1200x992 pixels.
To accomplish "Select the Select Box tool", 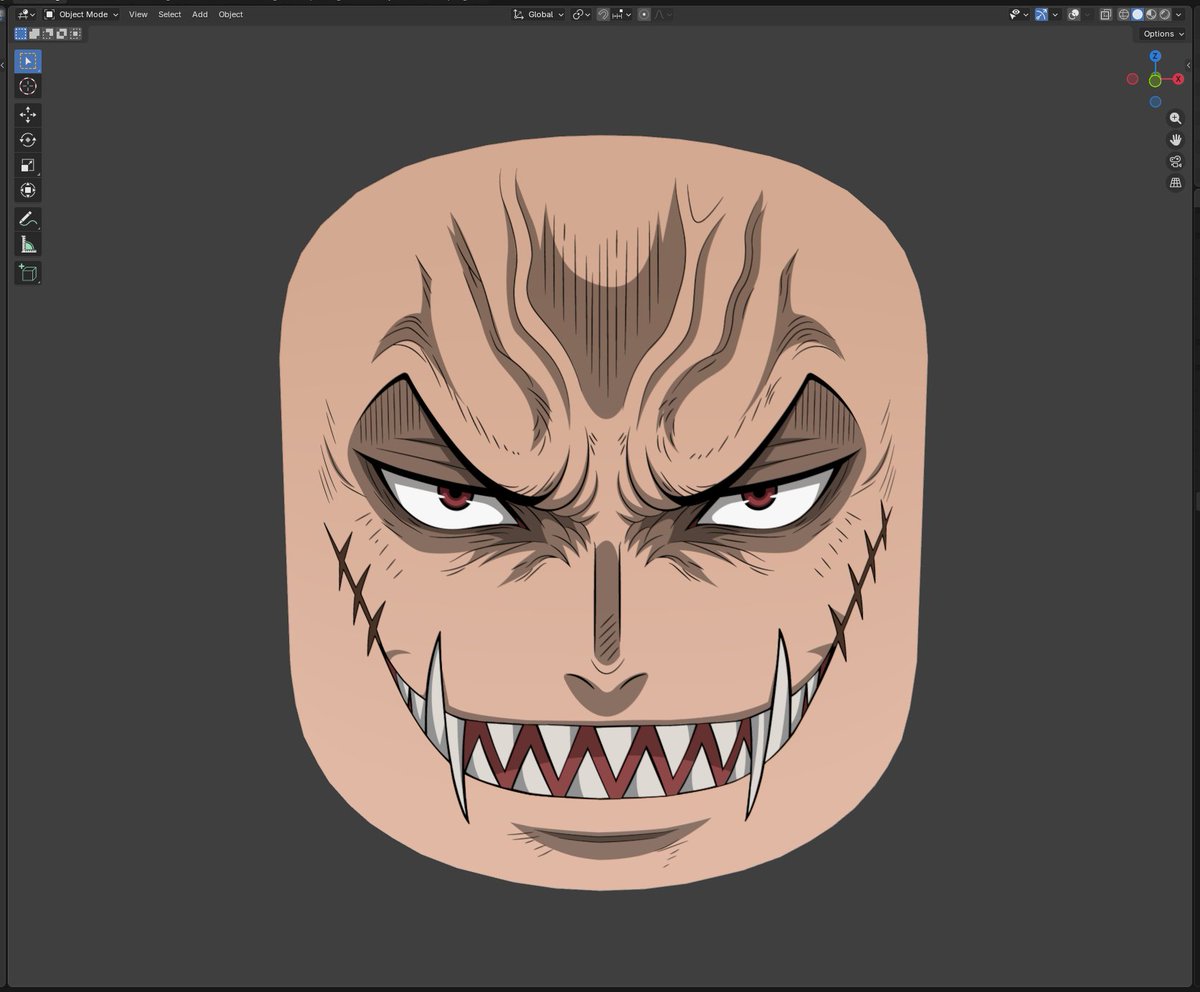I will coord(28,61).
